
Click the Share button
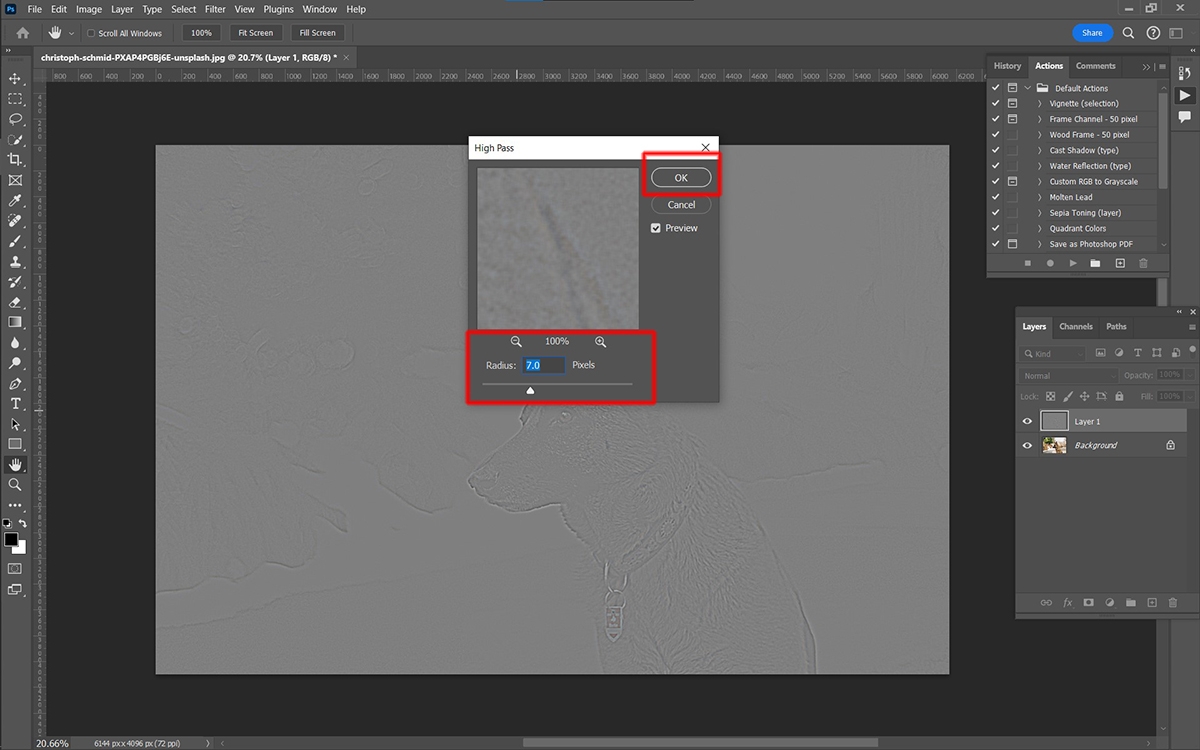[1092, 33]
